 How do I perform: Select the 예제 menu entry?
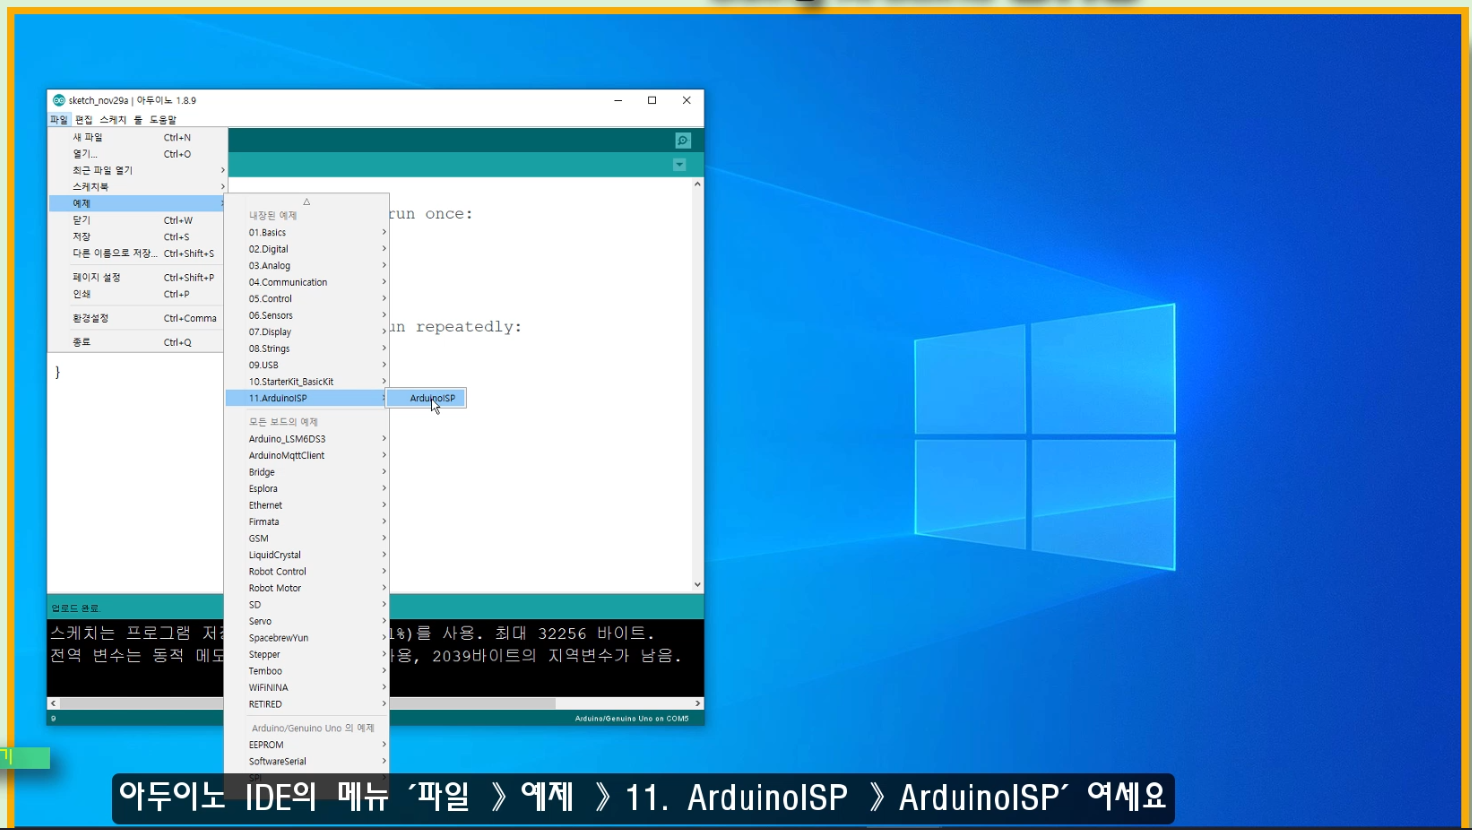click(138, 203)
